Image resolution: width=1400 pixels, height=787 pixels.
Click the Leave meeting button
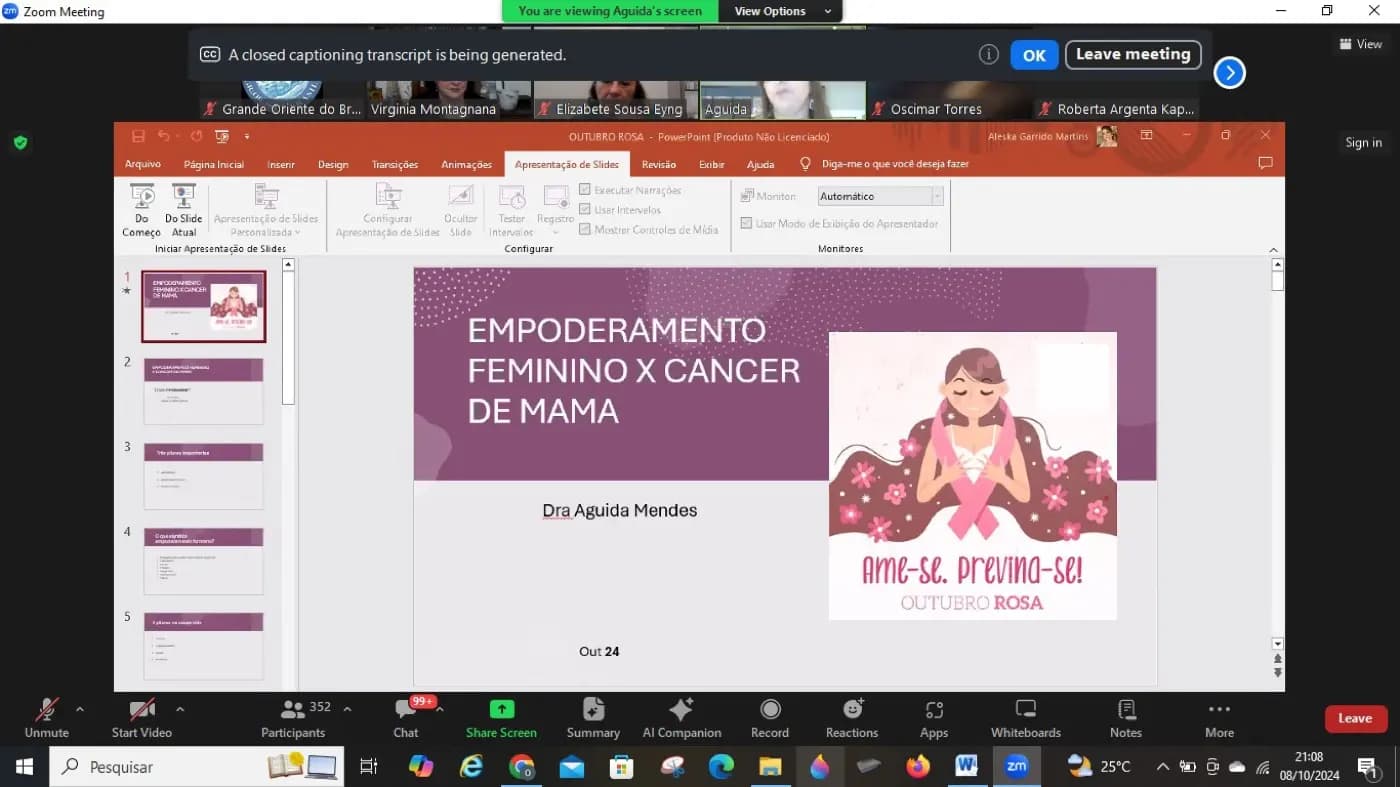(1133, 54)
